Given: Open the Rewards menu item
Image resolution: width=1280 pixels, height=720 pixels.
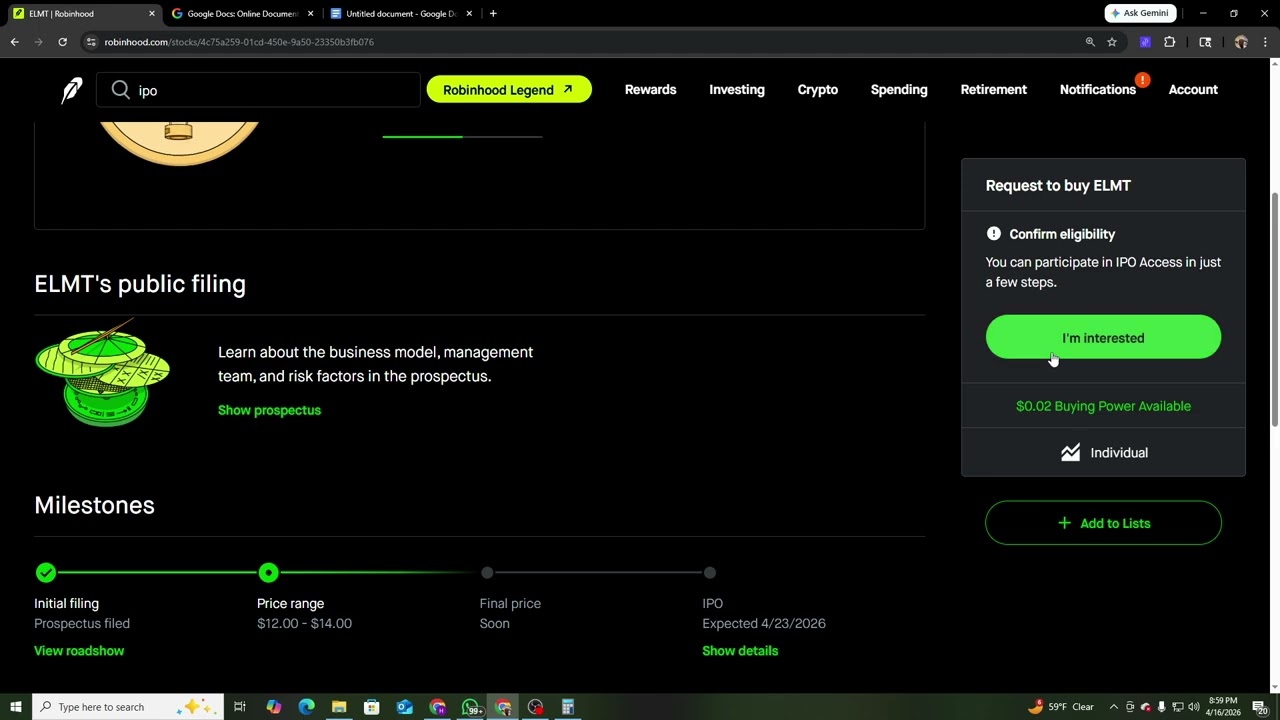Looking at the screenshot, I should [650, 90].
